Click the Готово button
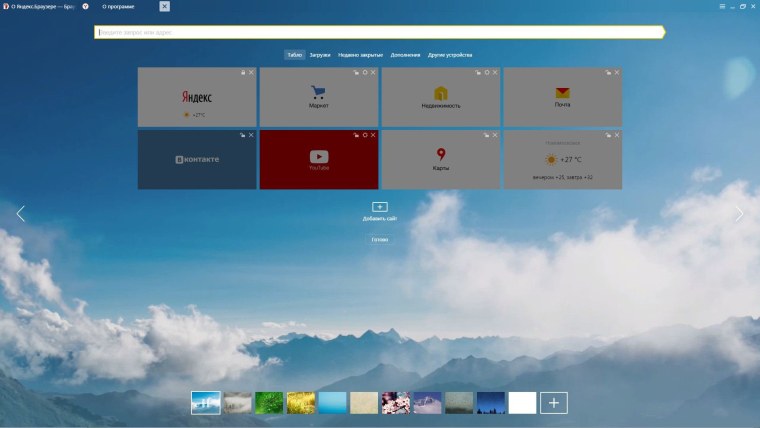760x428 pixels. click(x=380, y=240)
